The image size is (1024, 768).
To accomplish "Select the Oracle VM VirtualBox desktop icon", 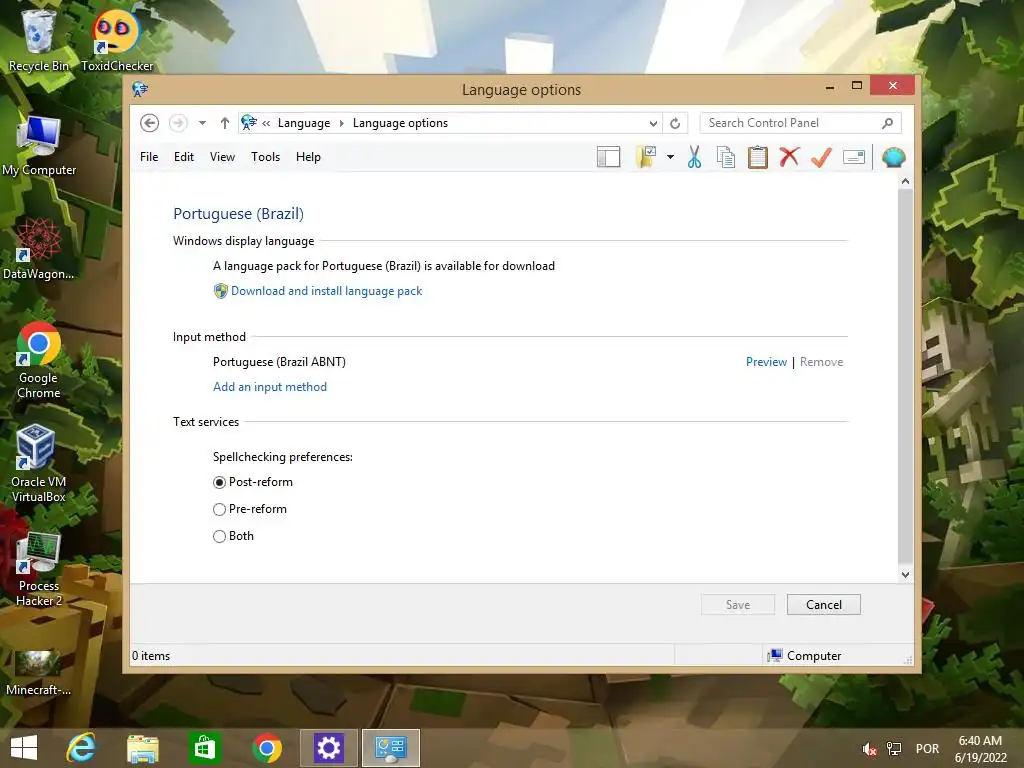I will (x=39, y=464).
